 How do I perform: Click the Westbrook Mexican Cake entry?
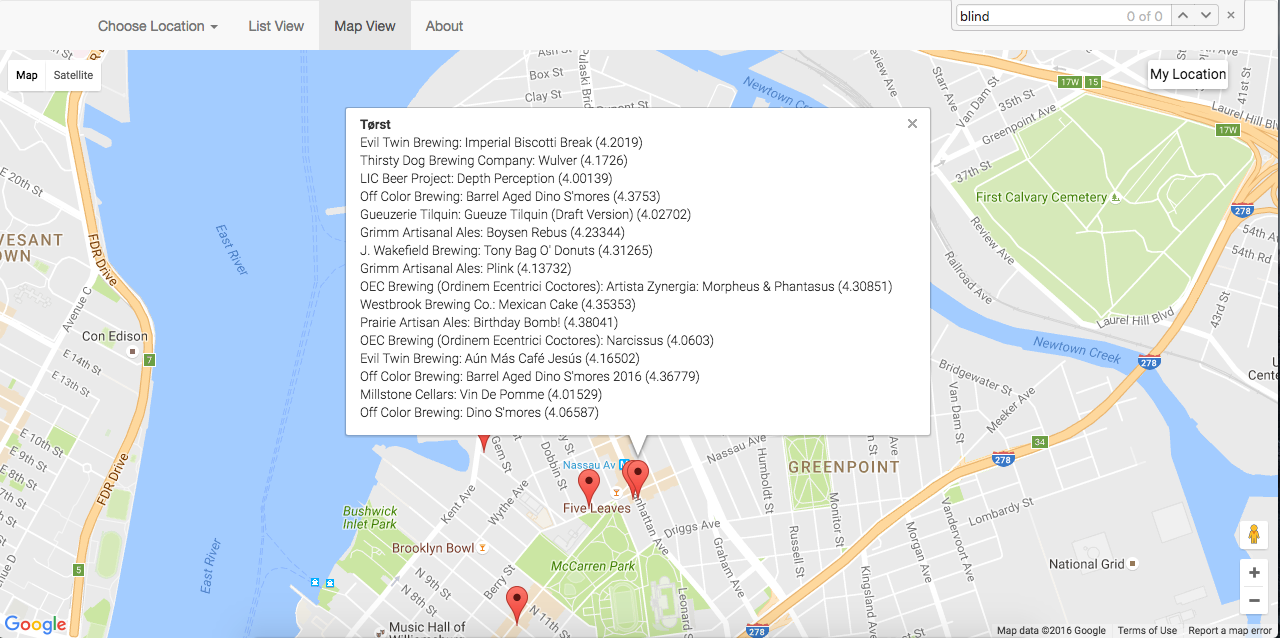coord(498,304)
